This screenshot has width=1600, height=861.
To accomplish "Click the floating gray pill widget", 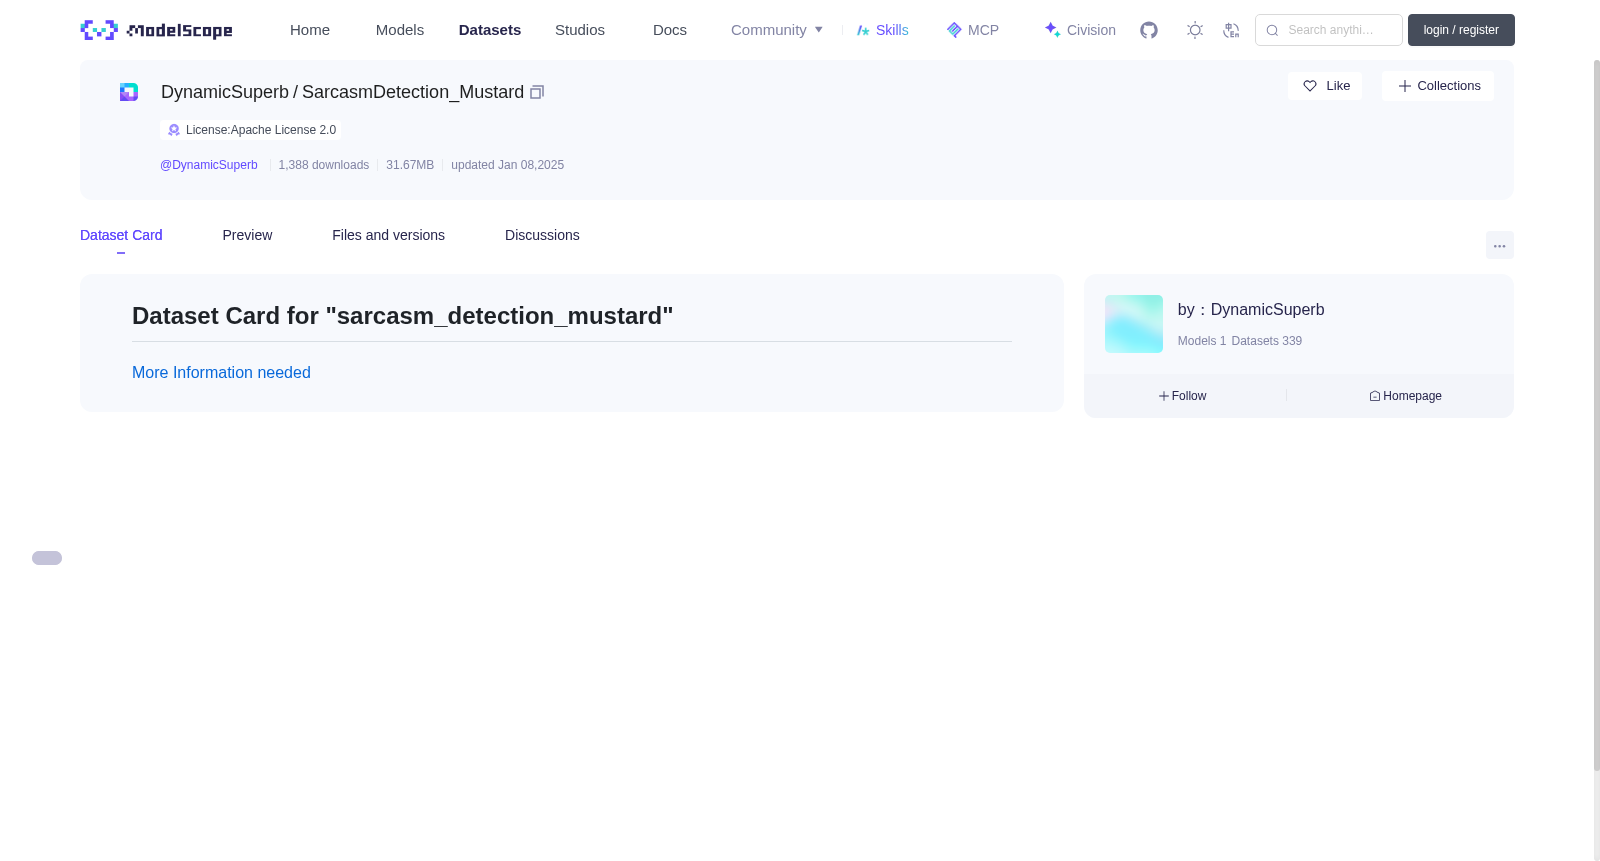I will click(x=47, y=558).
